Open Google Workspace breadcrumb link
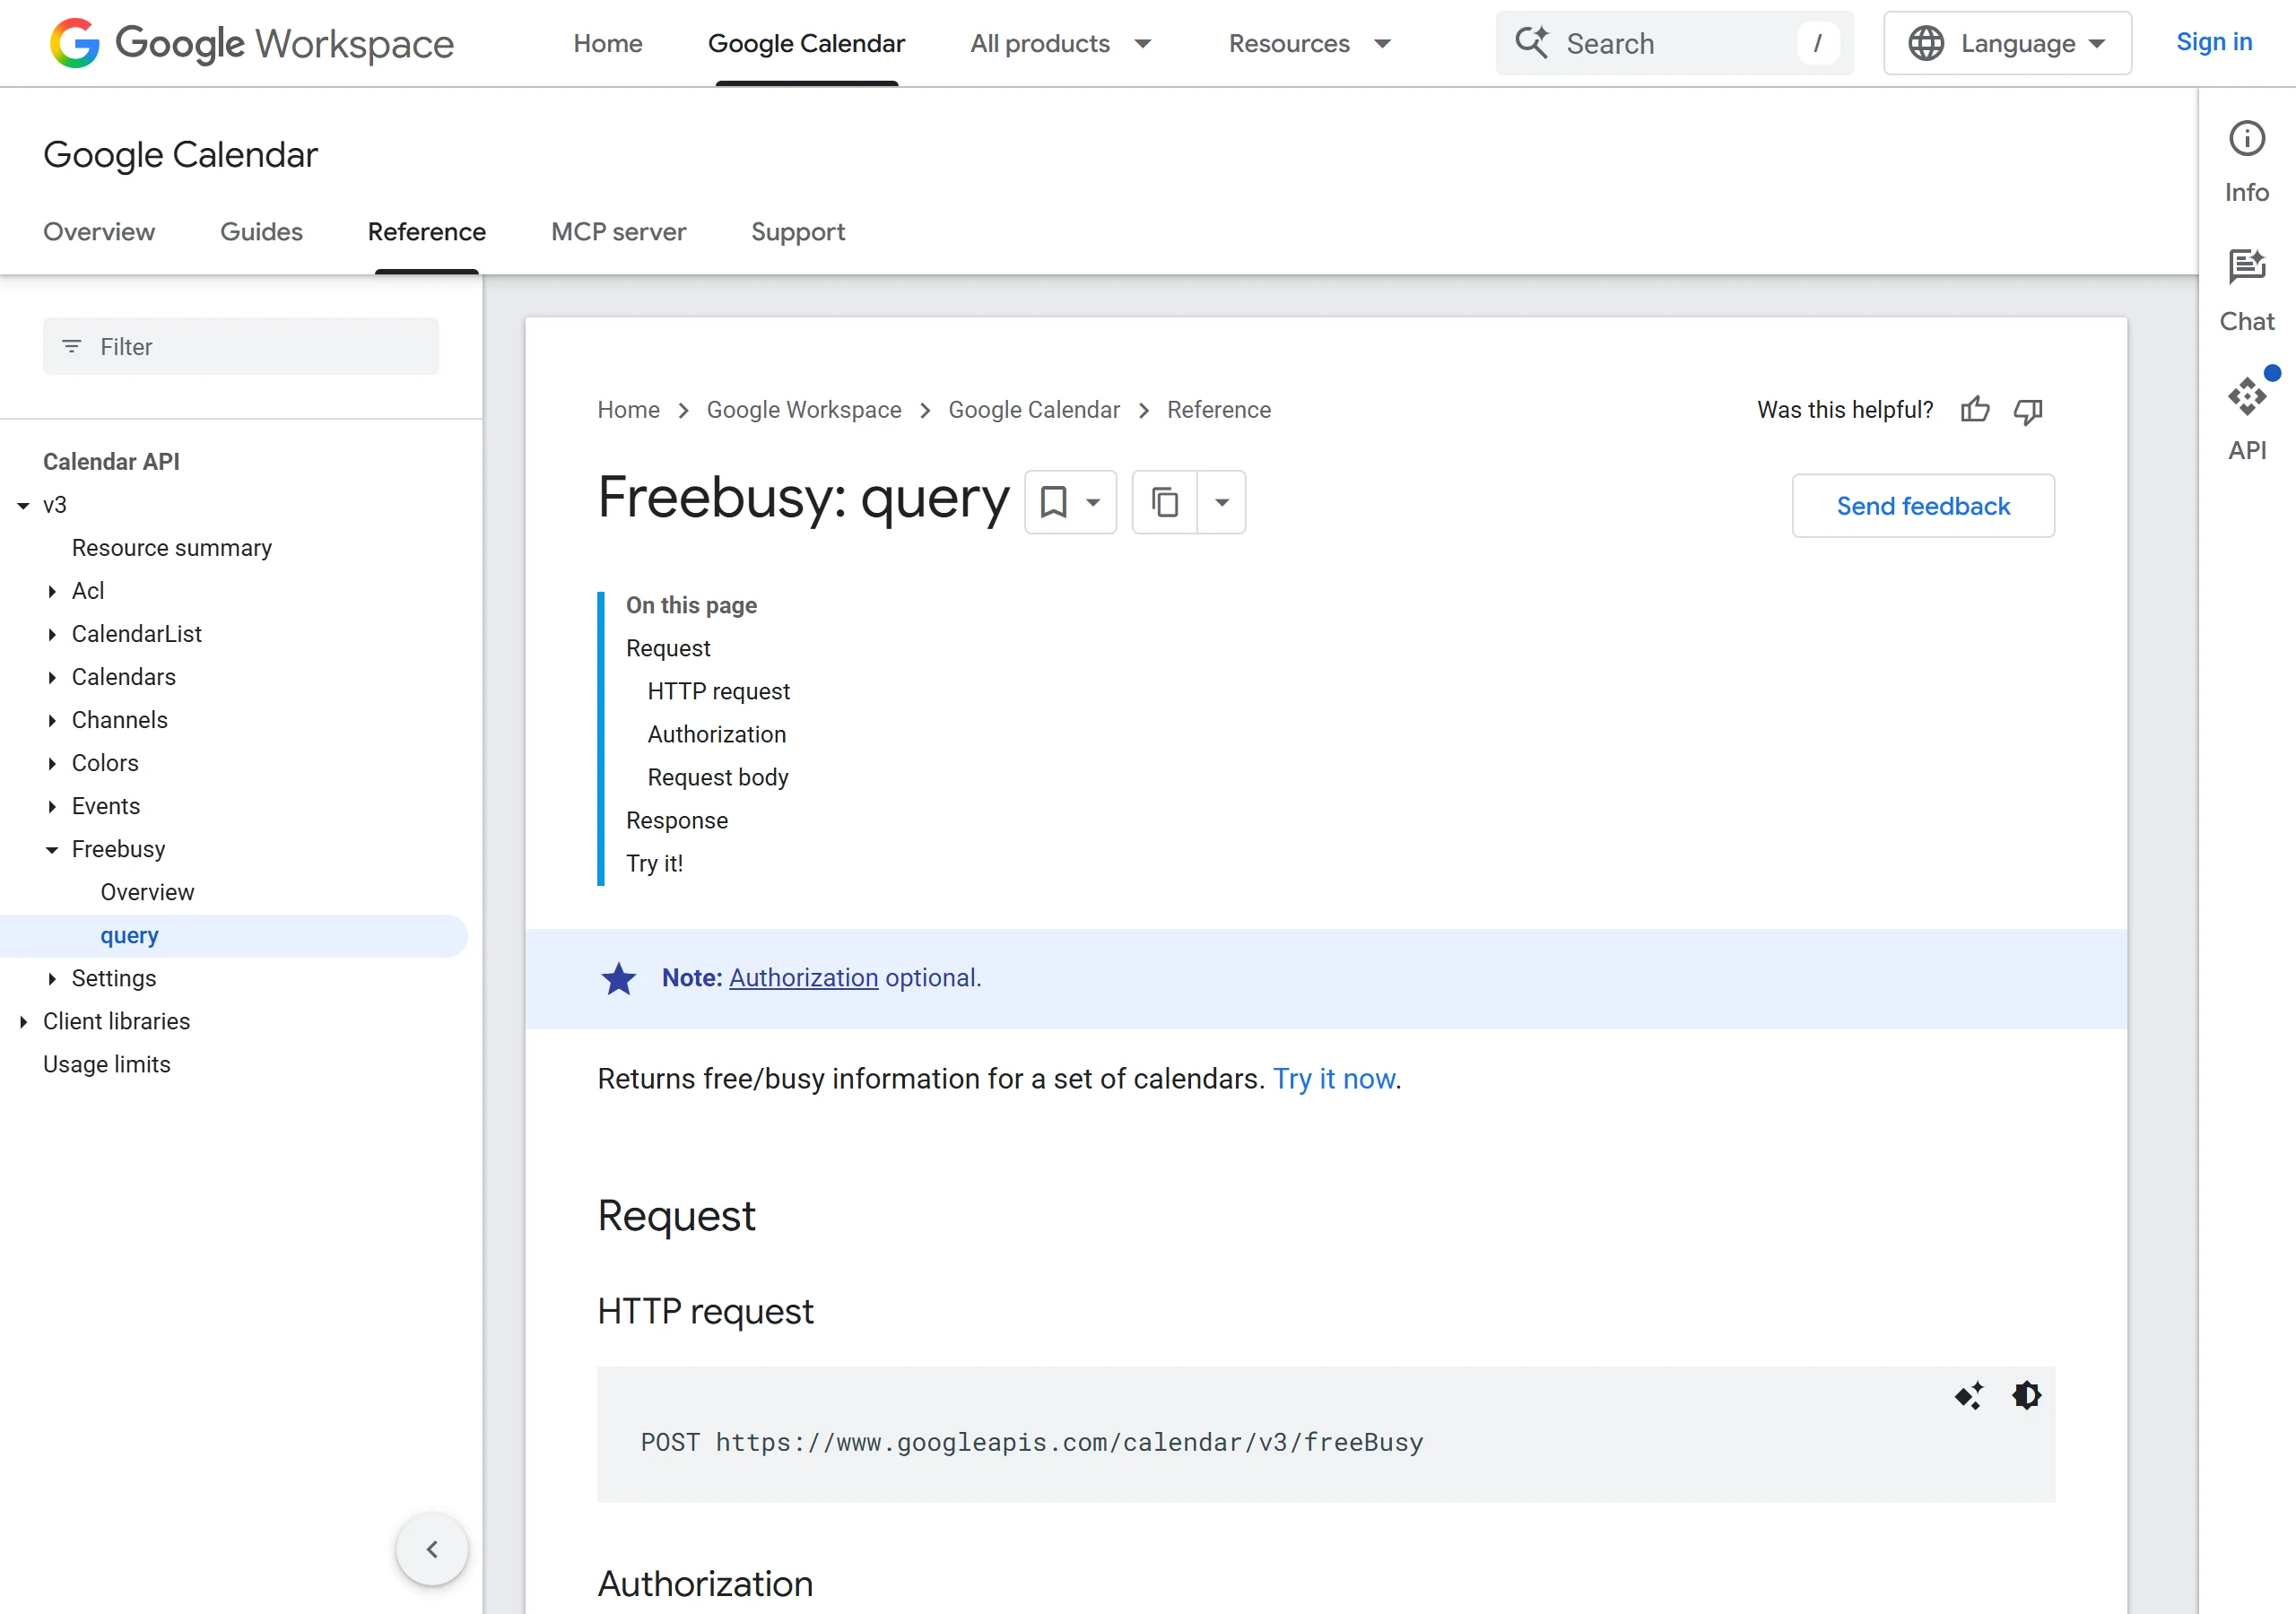The width and height of the screenshot is (2296, 1614). click(x=803, y=410)
